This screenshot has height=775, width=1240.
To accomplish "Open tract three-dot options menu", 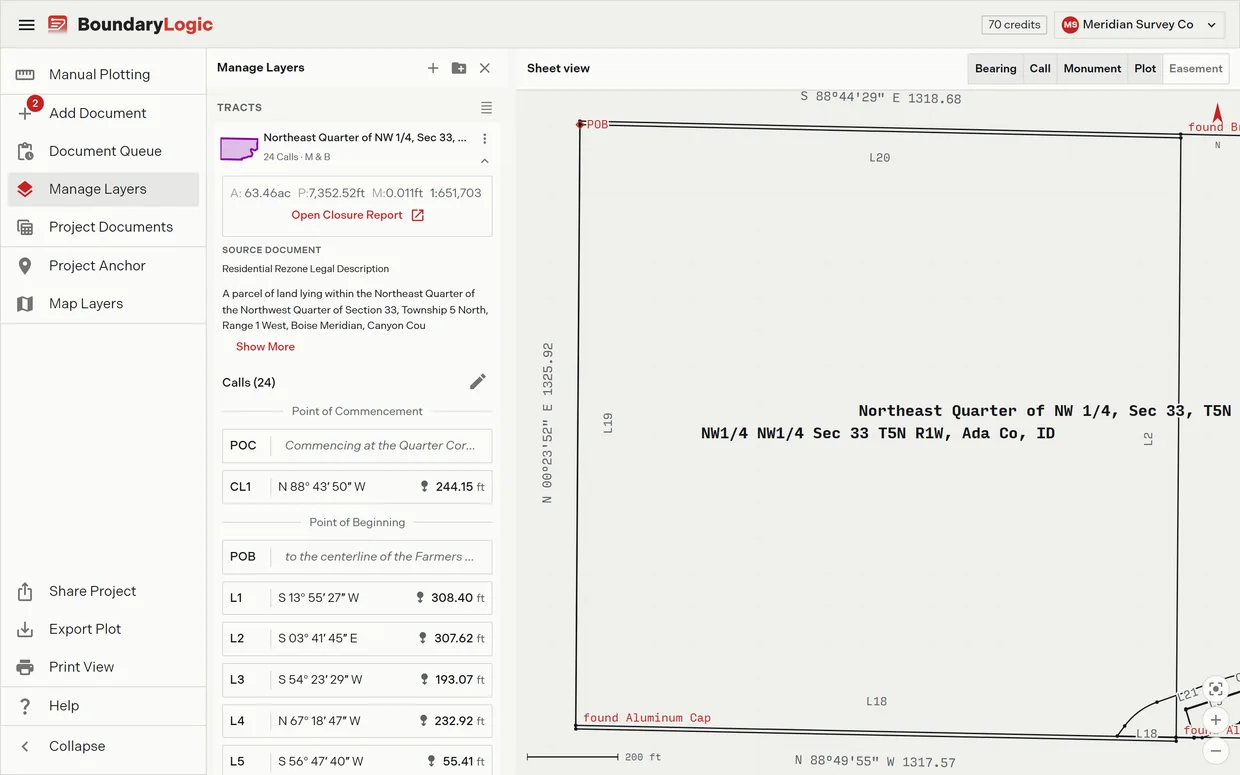I will [485, 139].
